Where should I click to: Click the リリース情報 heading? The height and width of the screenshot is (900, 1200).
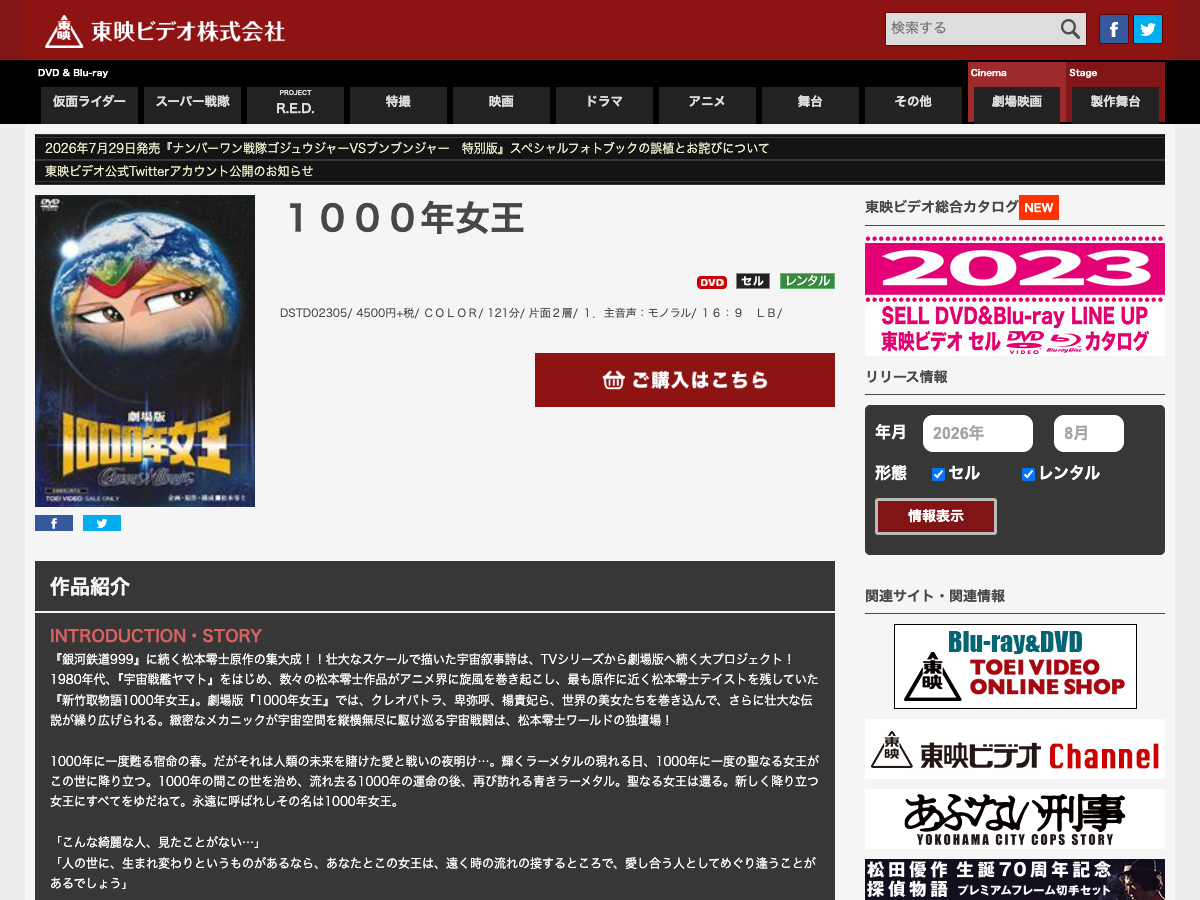tap(906, 377)
